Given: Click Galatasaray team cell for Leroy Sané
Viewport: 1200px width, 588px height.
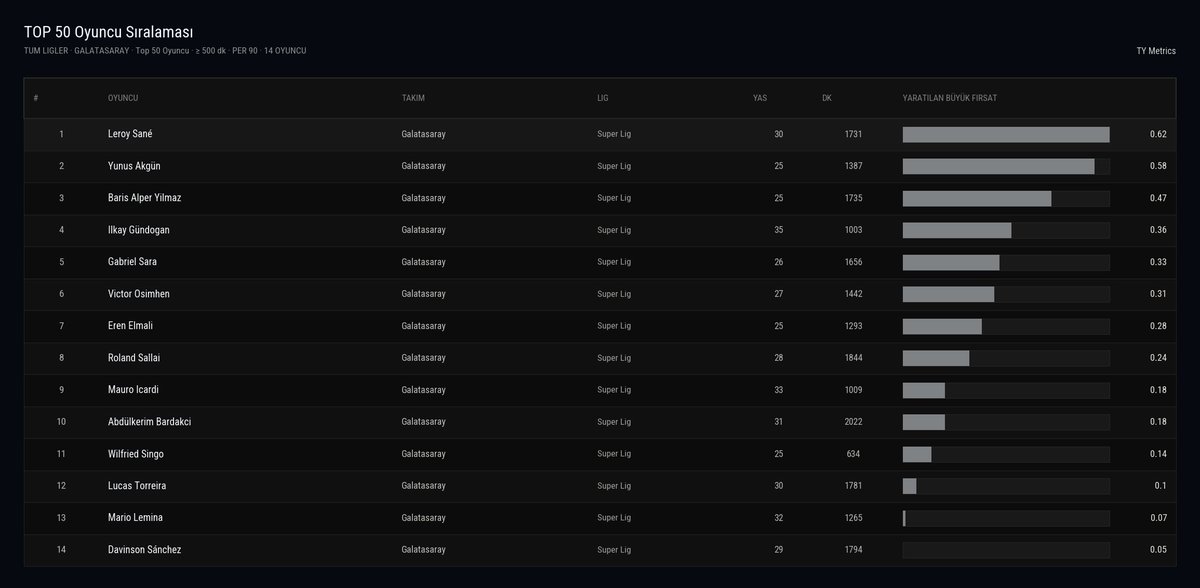Looking at the screenshot, I should 423,134.
